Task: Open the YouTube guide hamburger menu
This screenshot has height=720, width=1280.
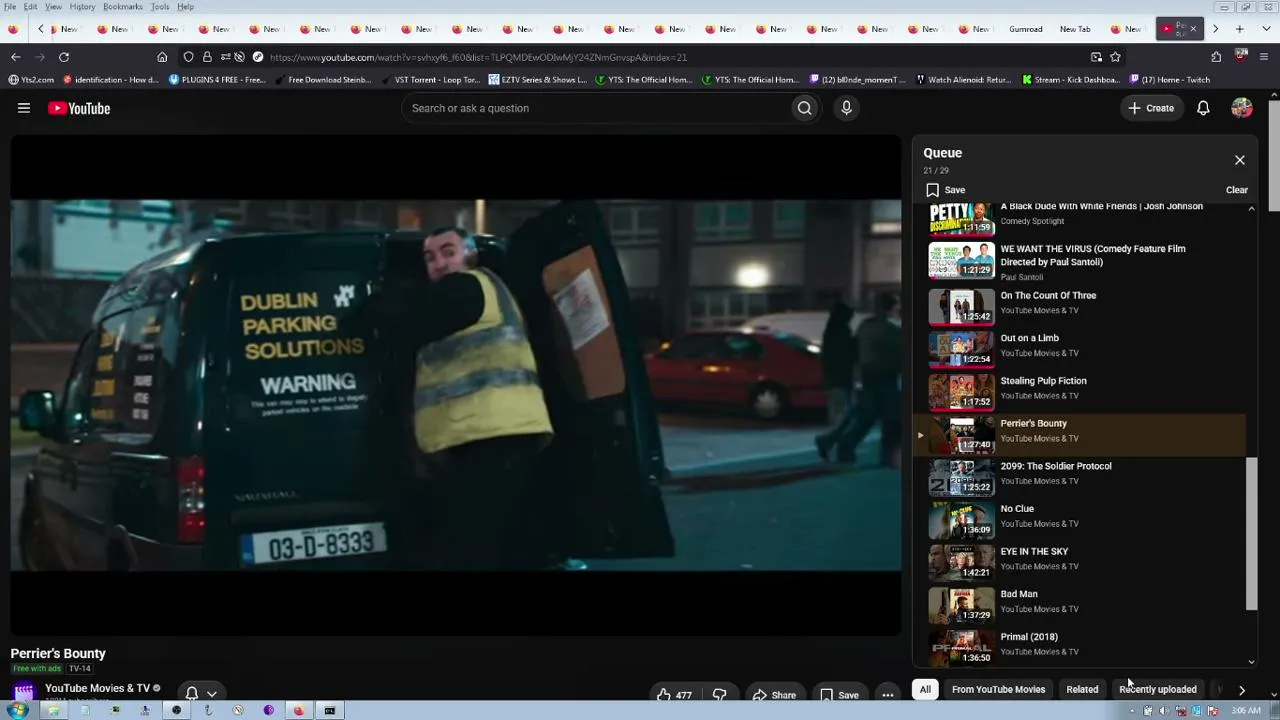Action: 24,108
